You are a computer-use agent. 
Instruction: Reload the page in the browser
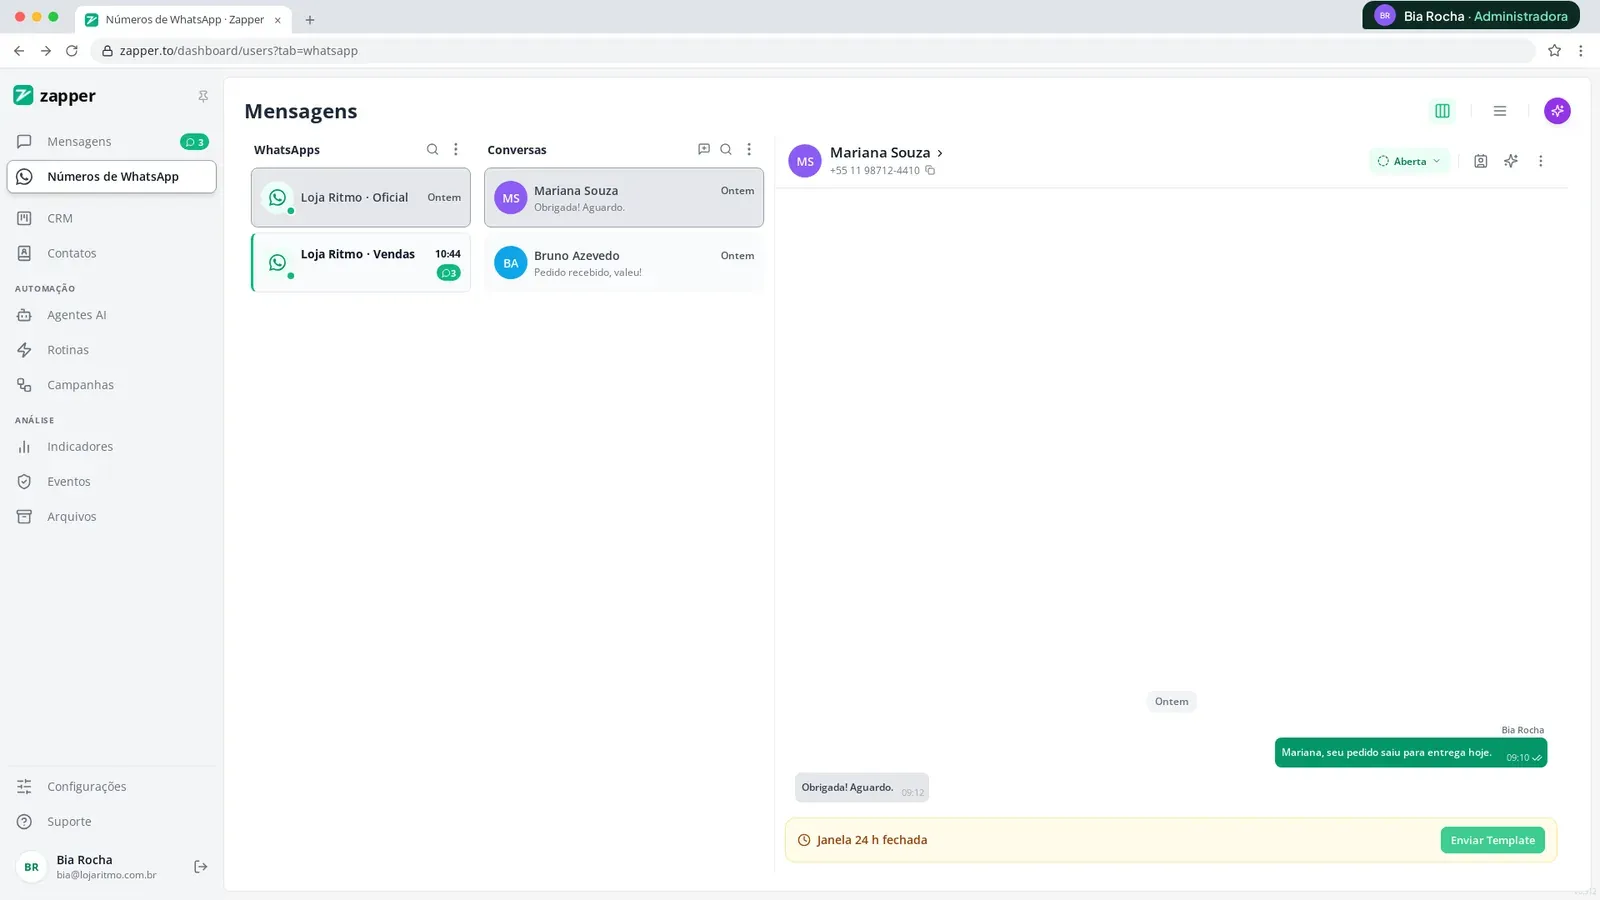[72, 50]
